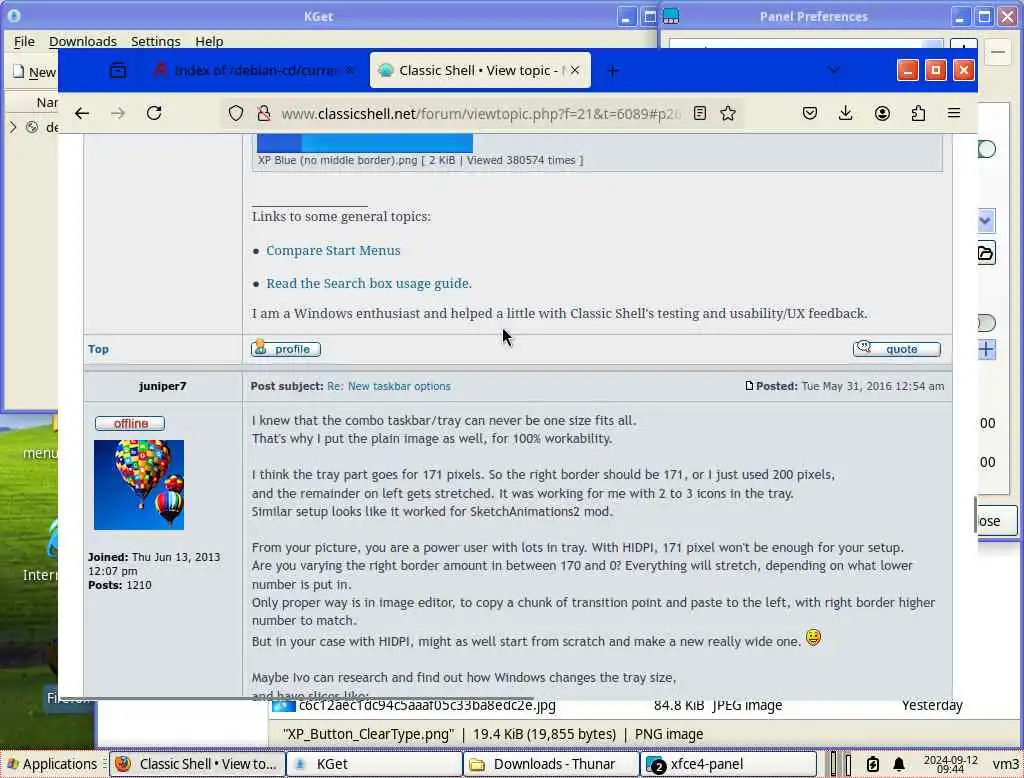The image size is (1024, 778).
Task: Click 84.8 KiB size cell in Thunar
Action: pos(679,705)
